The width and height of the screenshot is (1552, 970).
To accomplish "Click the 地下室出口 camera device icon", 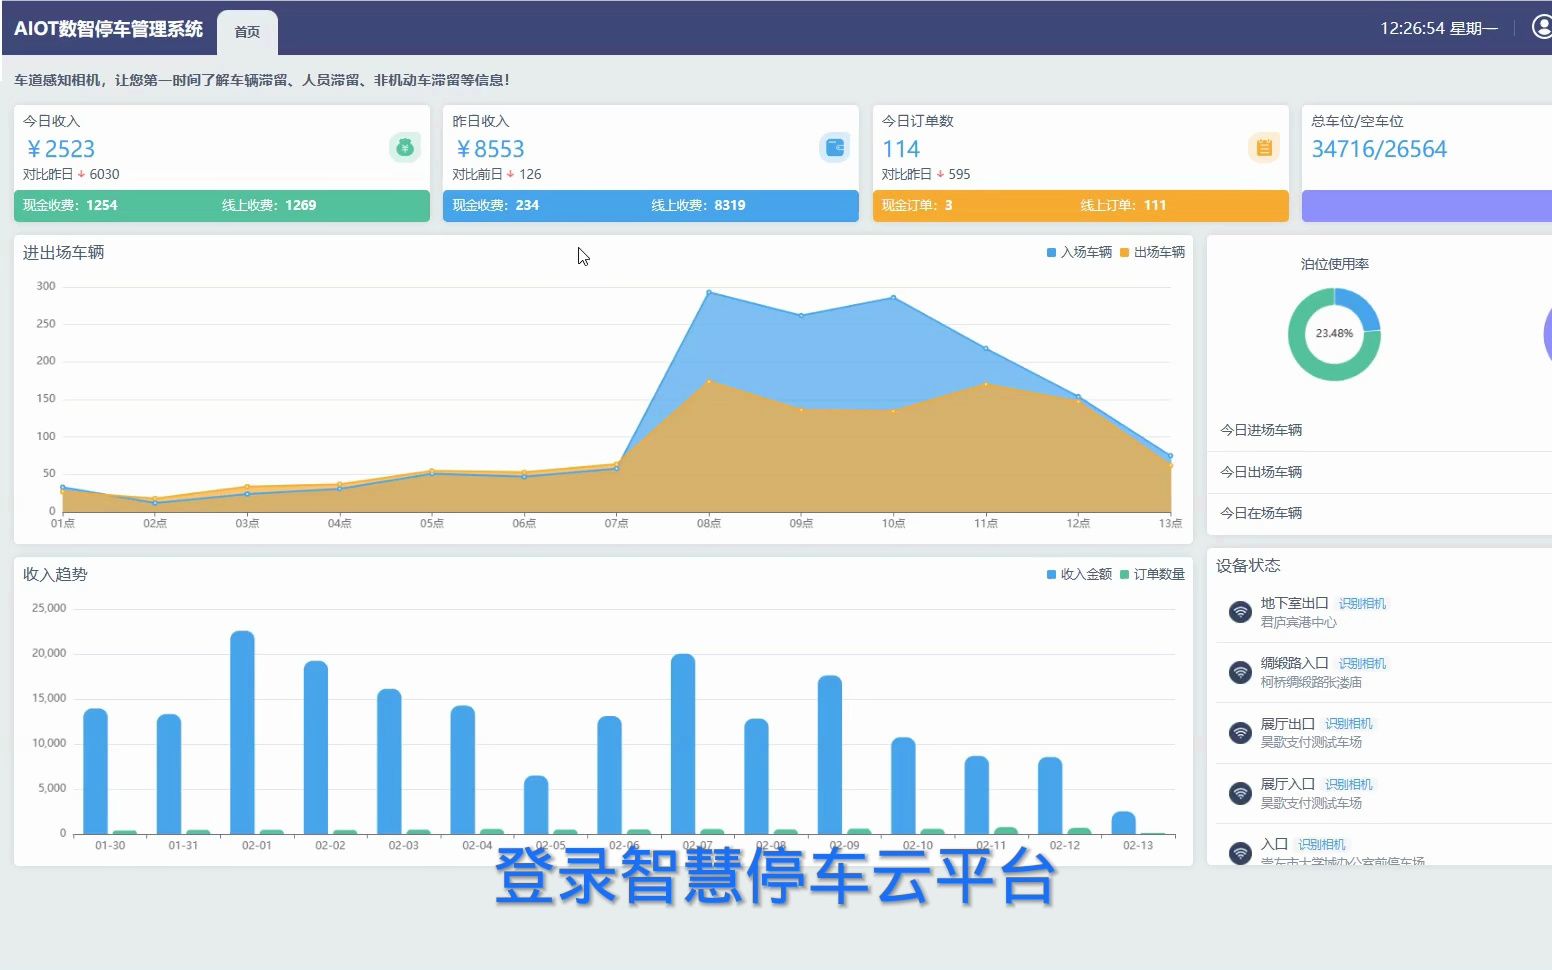I will 1239,612.
